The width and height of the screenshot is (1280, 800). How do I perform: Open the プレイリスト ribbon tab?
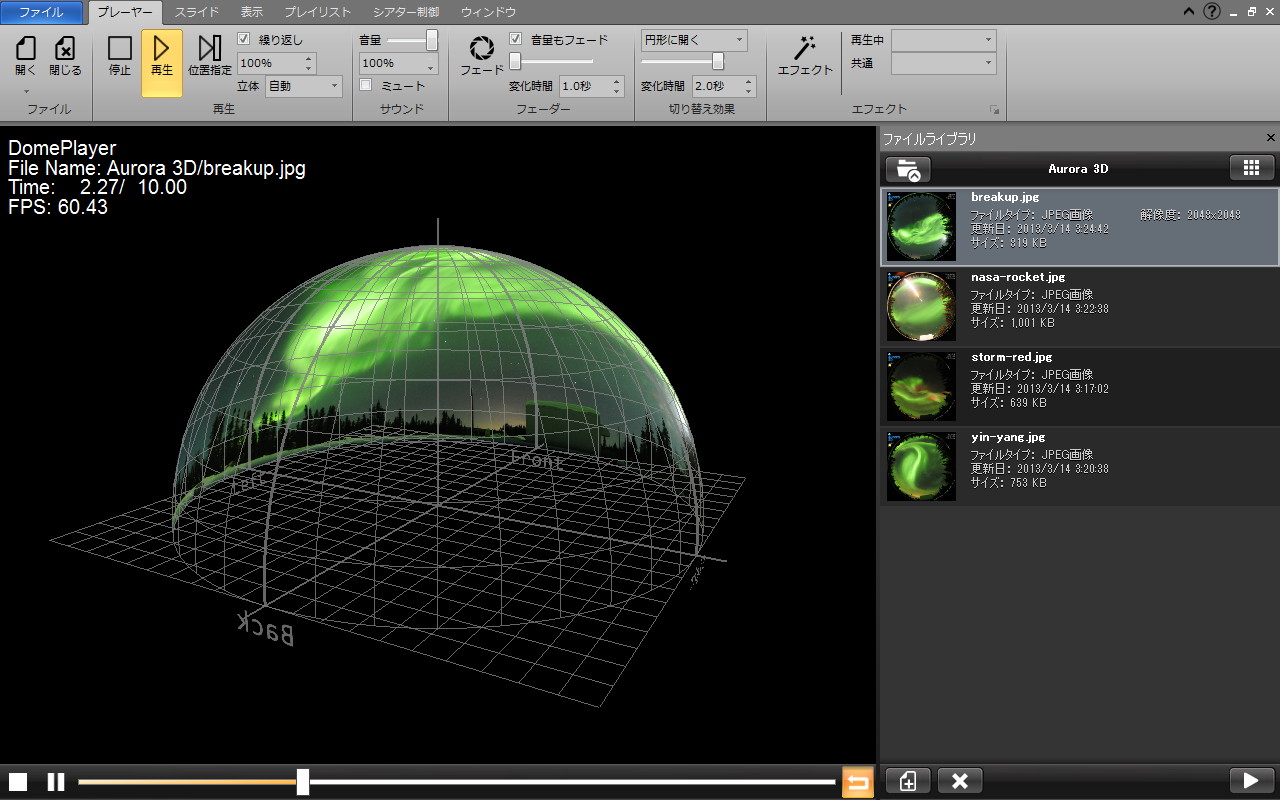(317, 12)
